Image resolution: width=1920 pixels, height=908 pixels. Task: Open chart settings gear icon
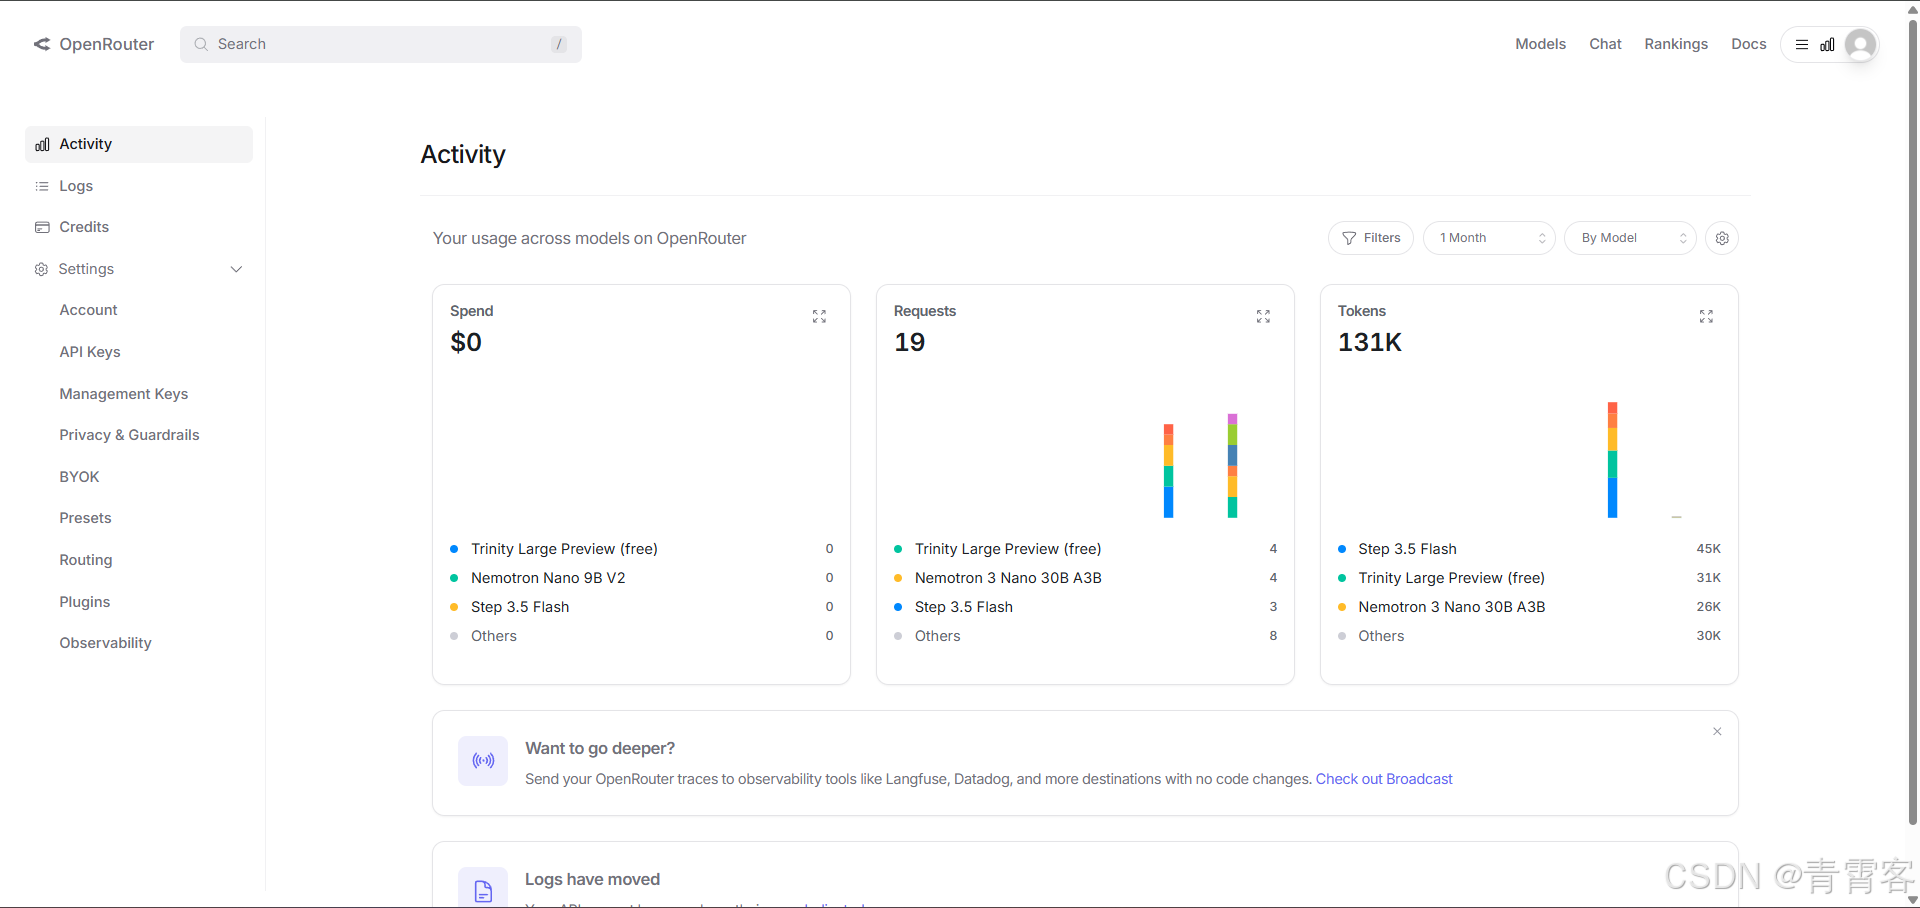point(1722,238)
